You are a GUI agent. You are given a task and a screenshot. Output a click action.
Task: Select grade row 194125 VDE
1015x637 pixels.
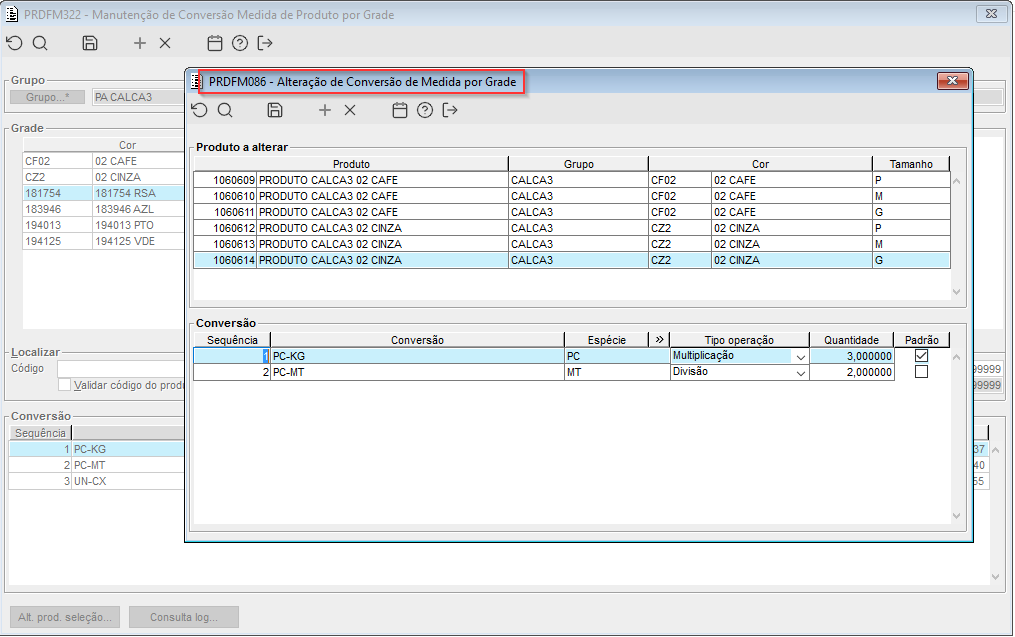(104, 241)
